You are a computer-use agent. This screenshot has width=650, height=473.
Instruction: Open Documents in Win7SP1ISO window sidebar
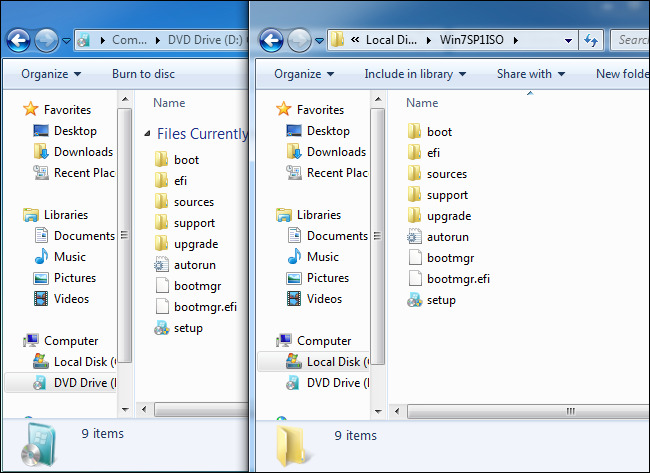point(327,236)
